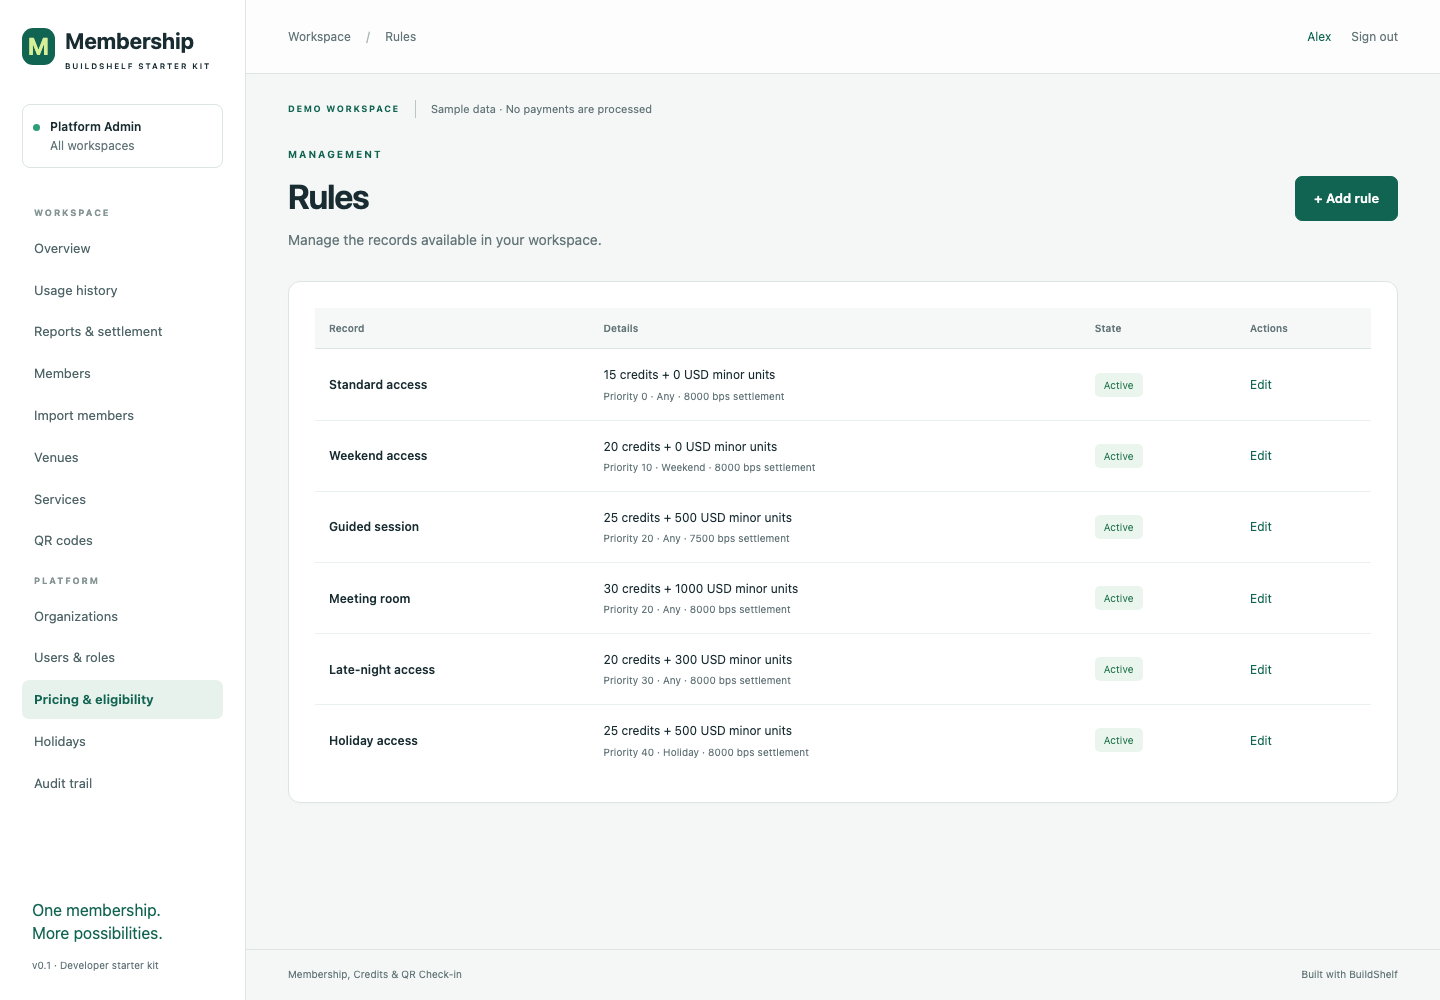
Task: Select the Late-night access record name
Action: [x=382, y=670]
